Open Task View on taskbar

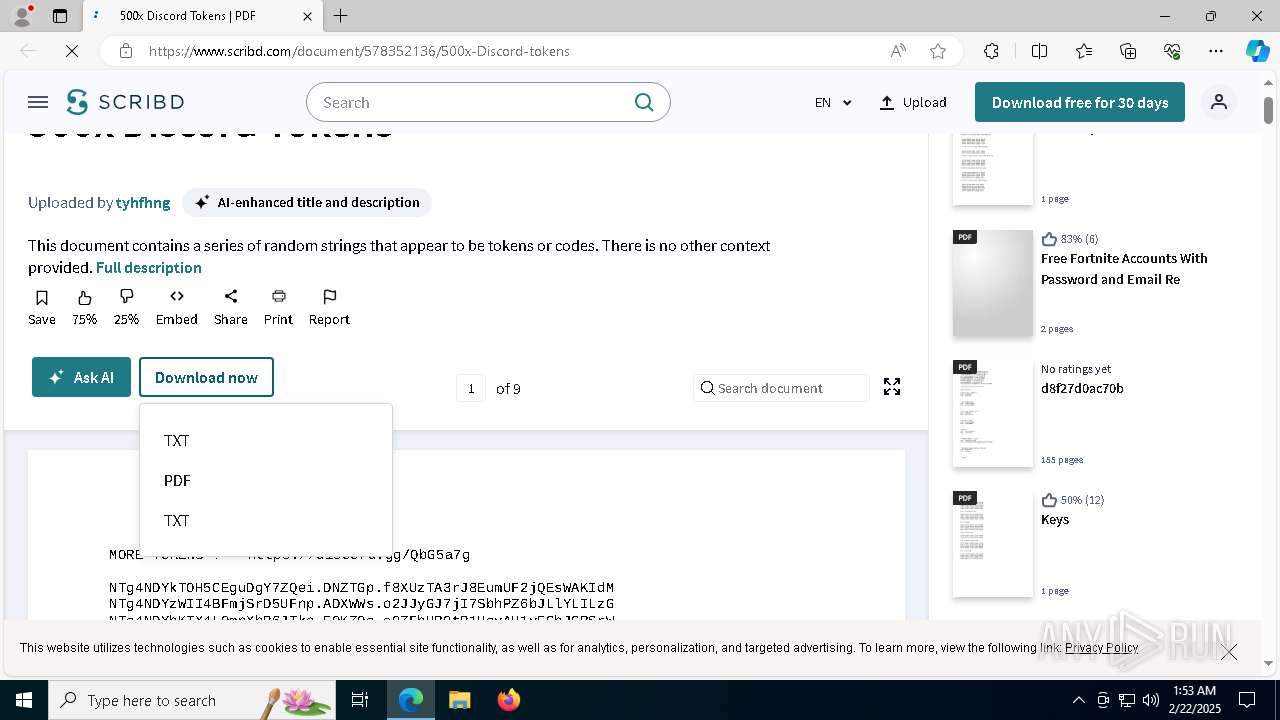coord(360,700)
